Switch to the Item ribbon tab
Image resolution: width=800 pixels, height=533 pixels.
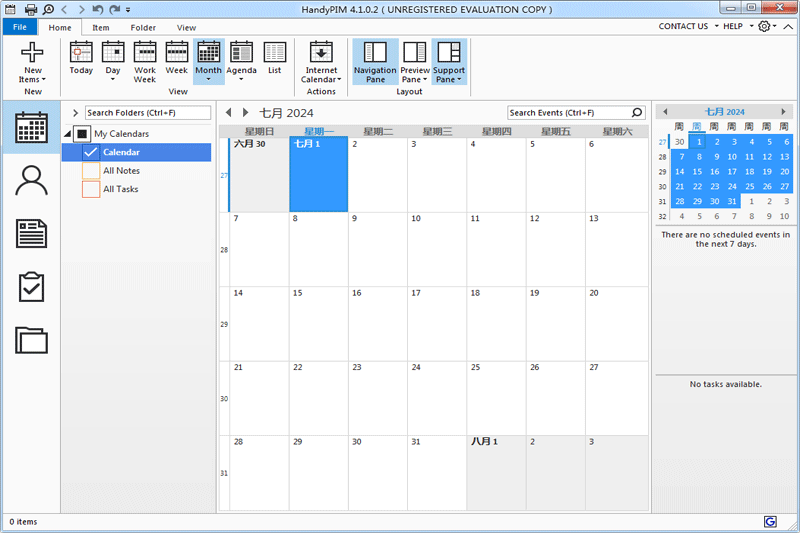pos(101,28)
